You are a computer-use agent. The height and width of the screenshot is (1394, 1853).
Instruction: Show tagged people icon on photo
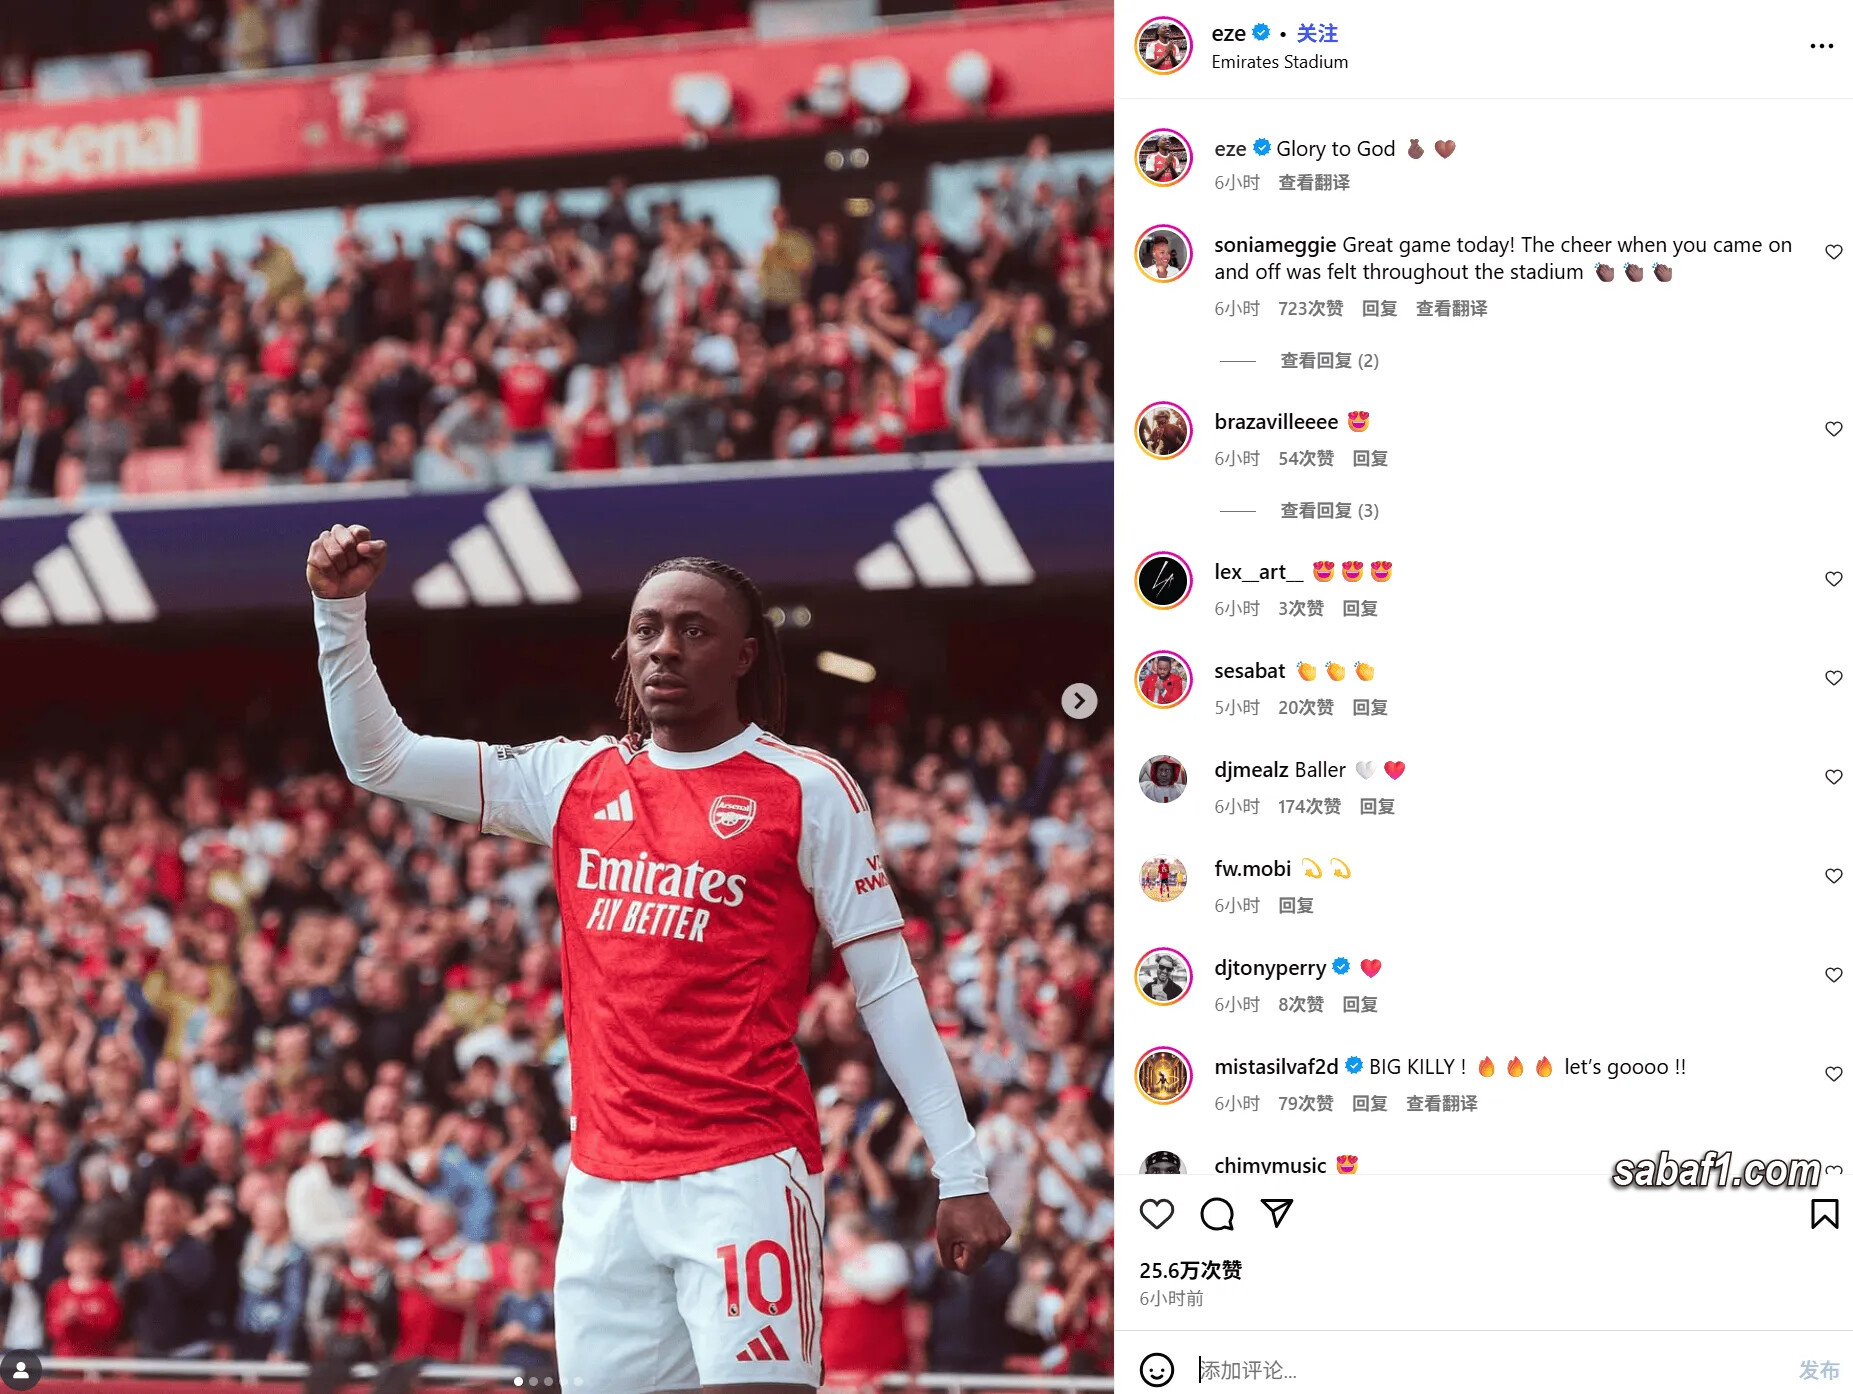click(x=21, y=1370)
